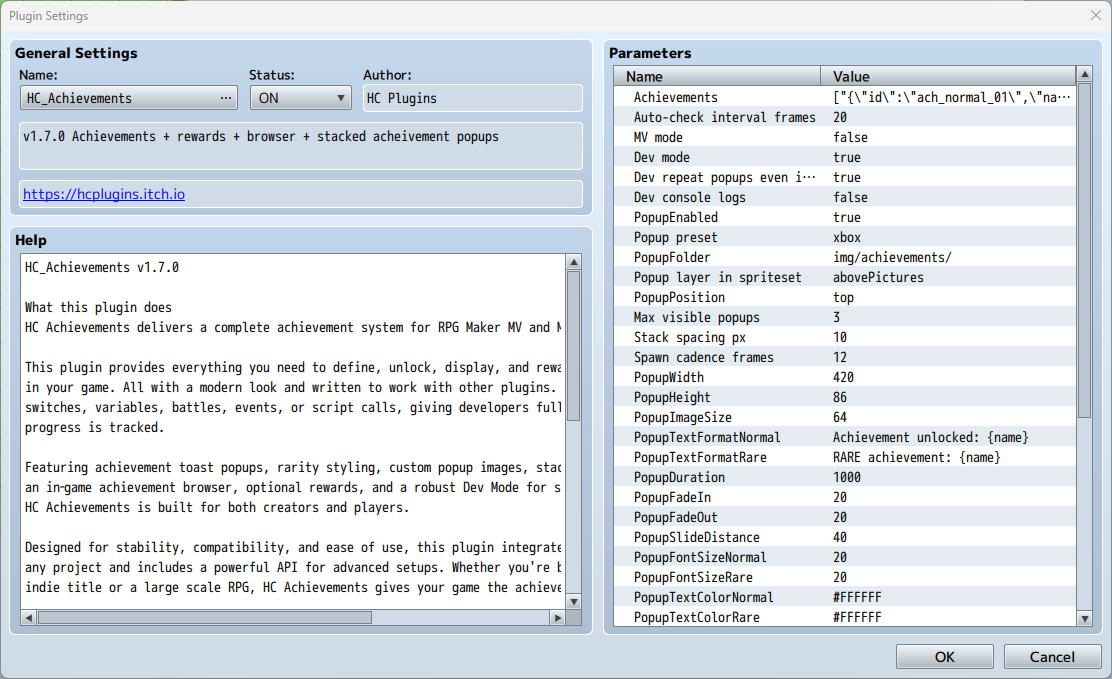Select the PopupDuration parameter row
The width and height of the screenshot is (1112, 679).
point(845,477)
